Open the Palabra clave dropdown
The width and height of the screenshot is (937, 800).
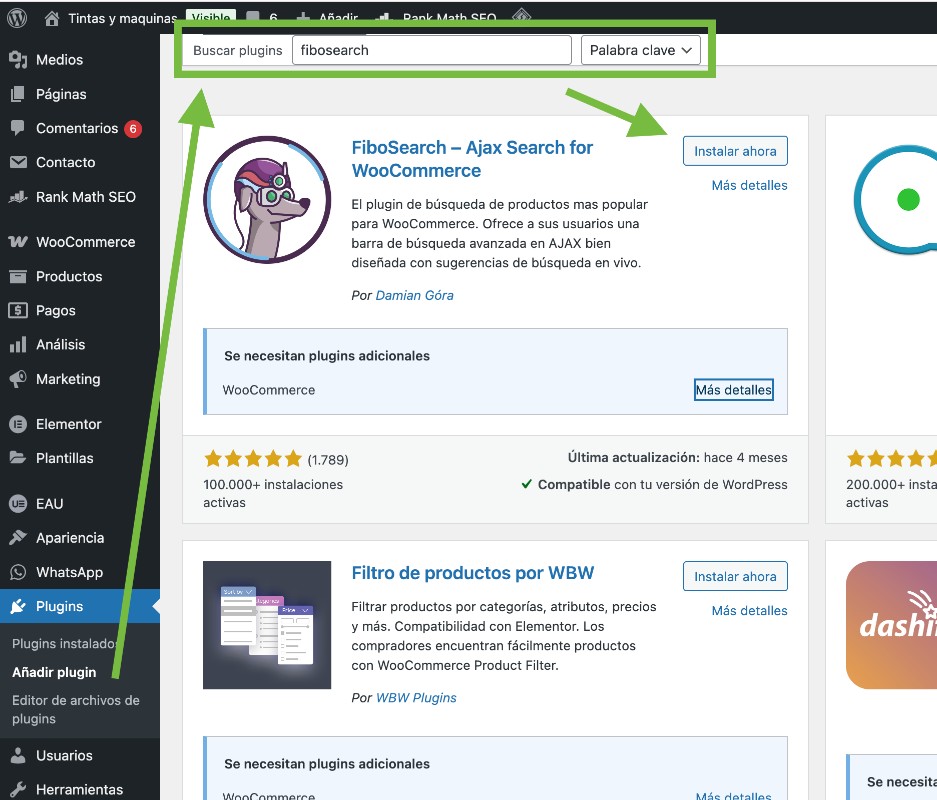(x=640, y=49)
